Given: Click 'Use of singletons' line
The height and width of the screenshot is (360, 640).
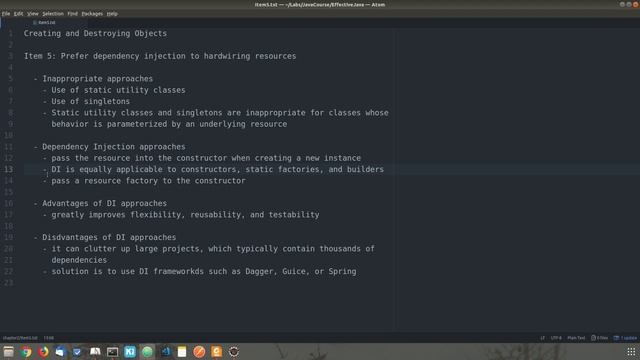Looking at the screenshot, I should [x=86, y=101].
